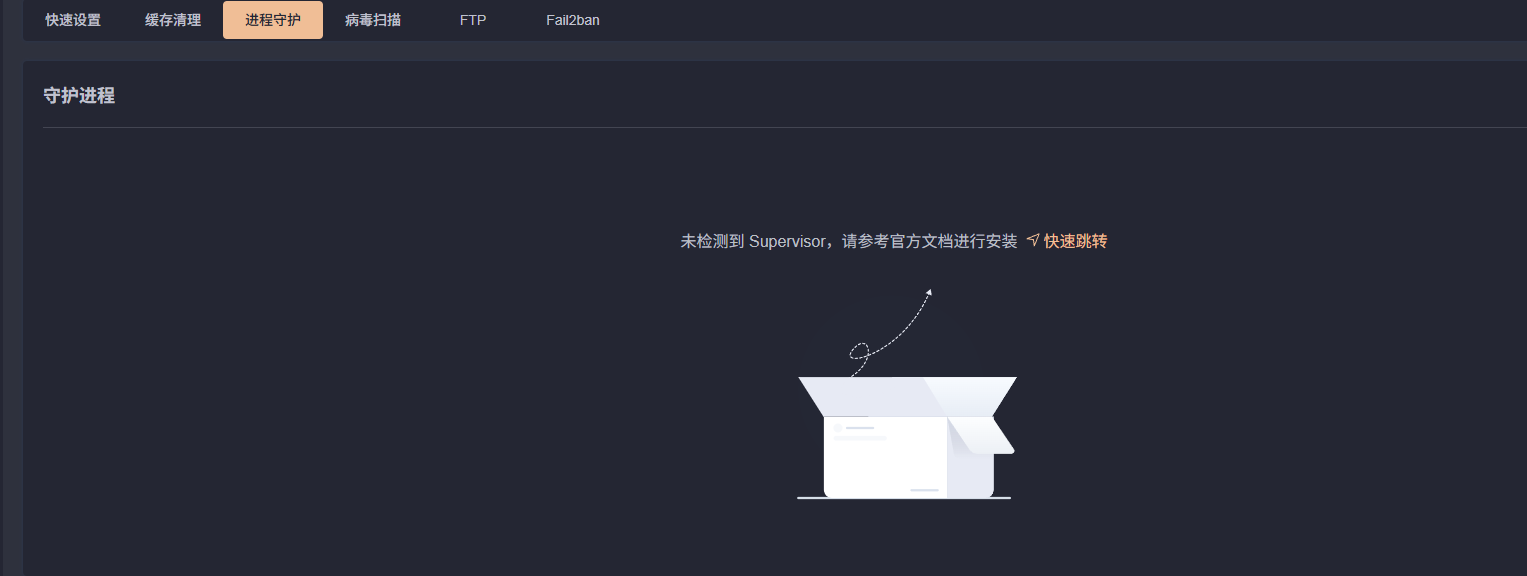Switch to the 缓存清理 tab

point(173,20)
